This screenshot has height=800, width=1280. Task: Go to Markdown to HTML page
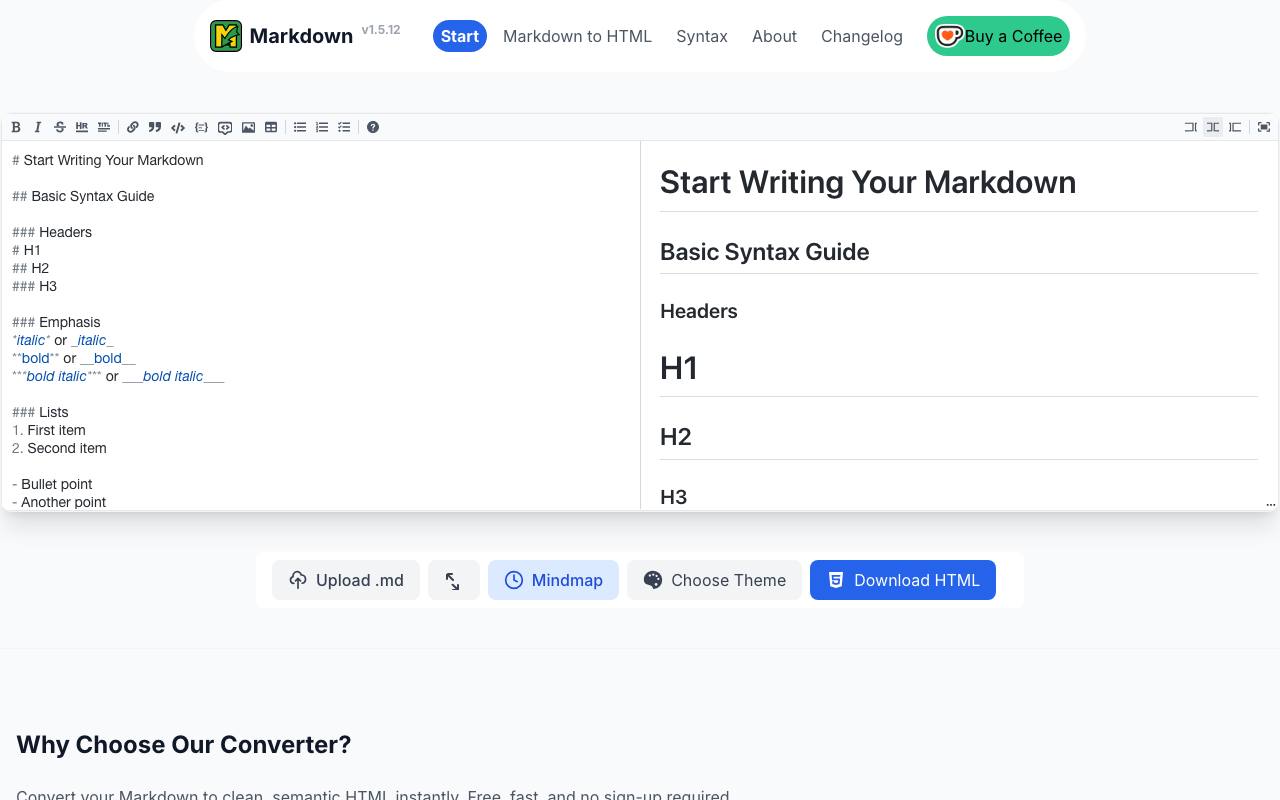577,36
